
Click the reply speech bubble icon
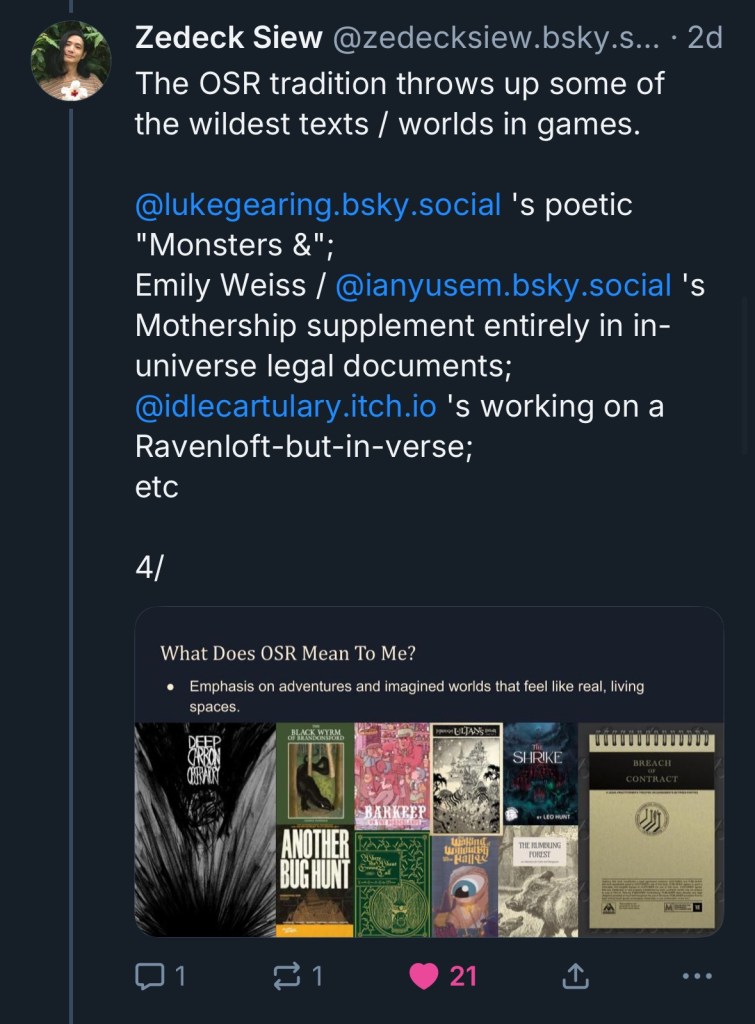tap(149, 975)
